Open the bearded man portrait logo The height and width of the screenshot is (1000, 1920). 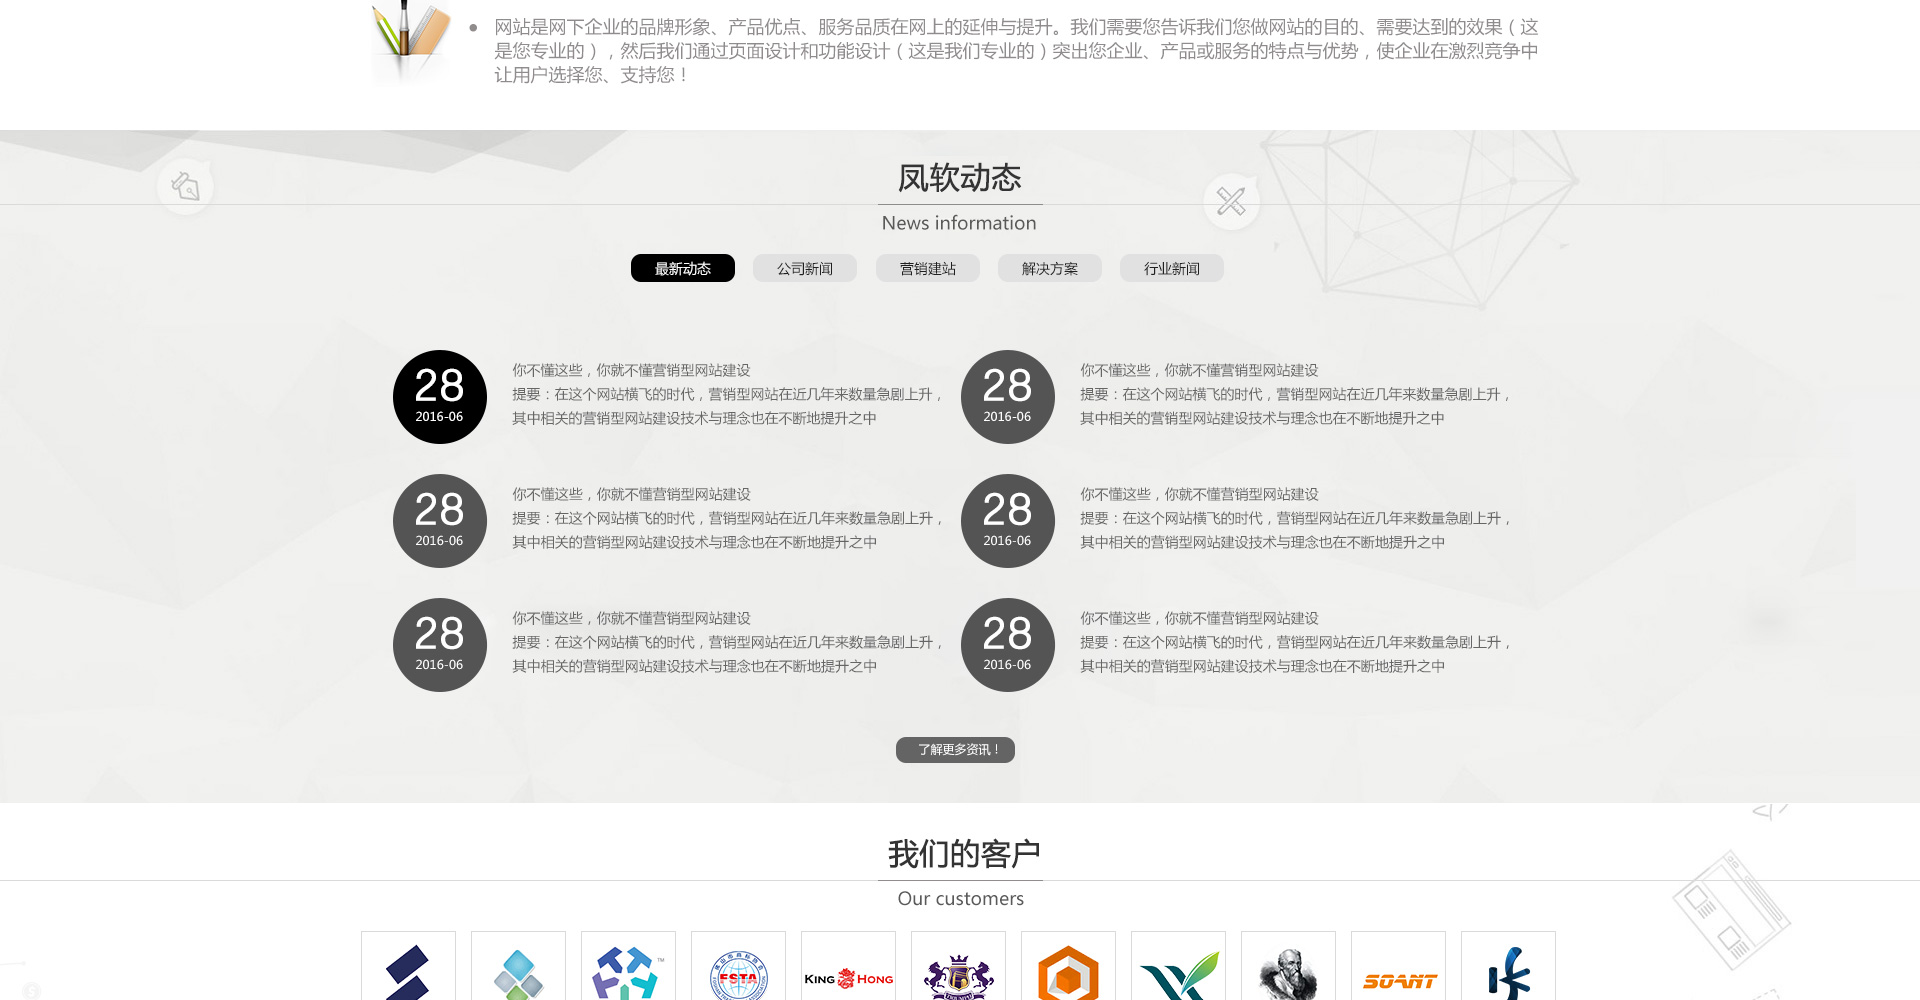1288,973
